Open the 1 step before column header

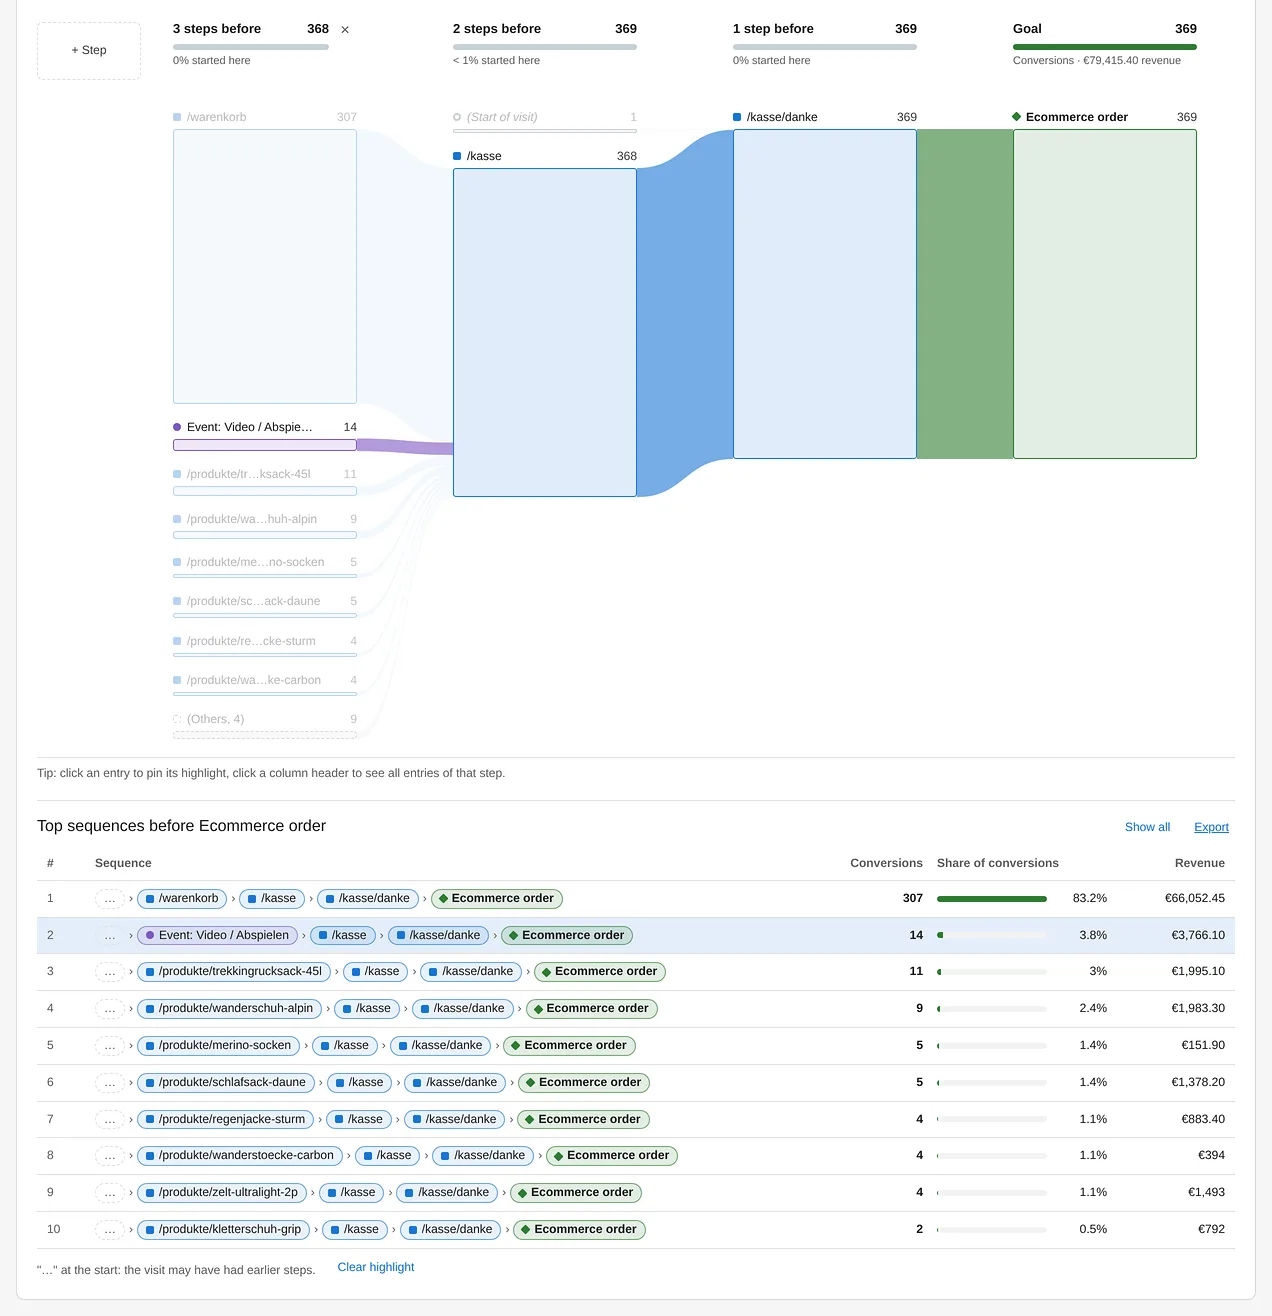coord(825,43)
